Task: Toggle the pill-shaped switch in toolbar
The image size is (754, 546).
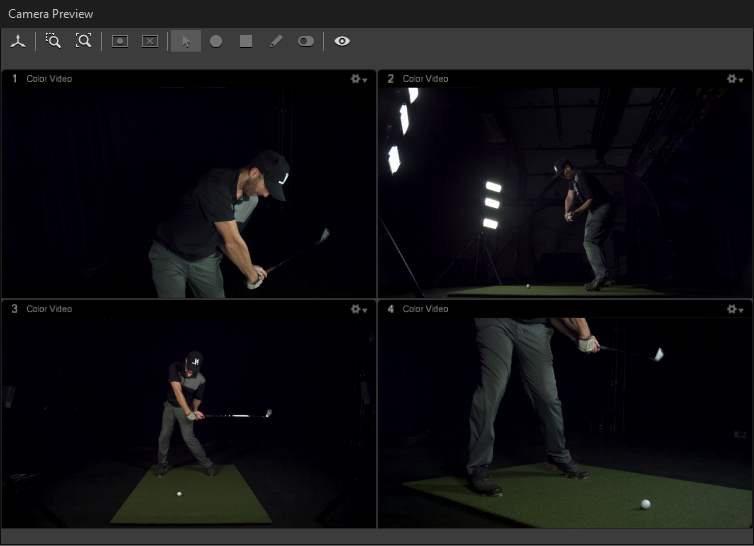Action: (306, 41)
